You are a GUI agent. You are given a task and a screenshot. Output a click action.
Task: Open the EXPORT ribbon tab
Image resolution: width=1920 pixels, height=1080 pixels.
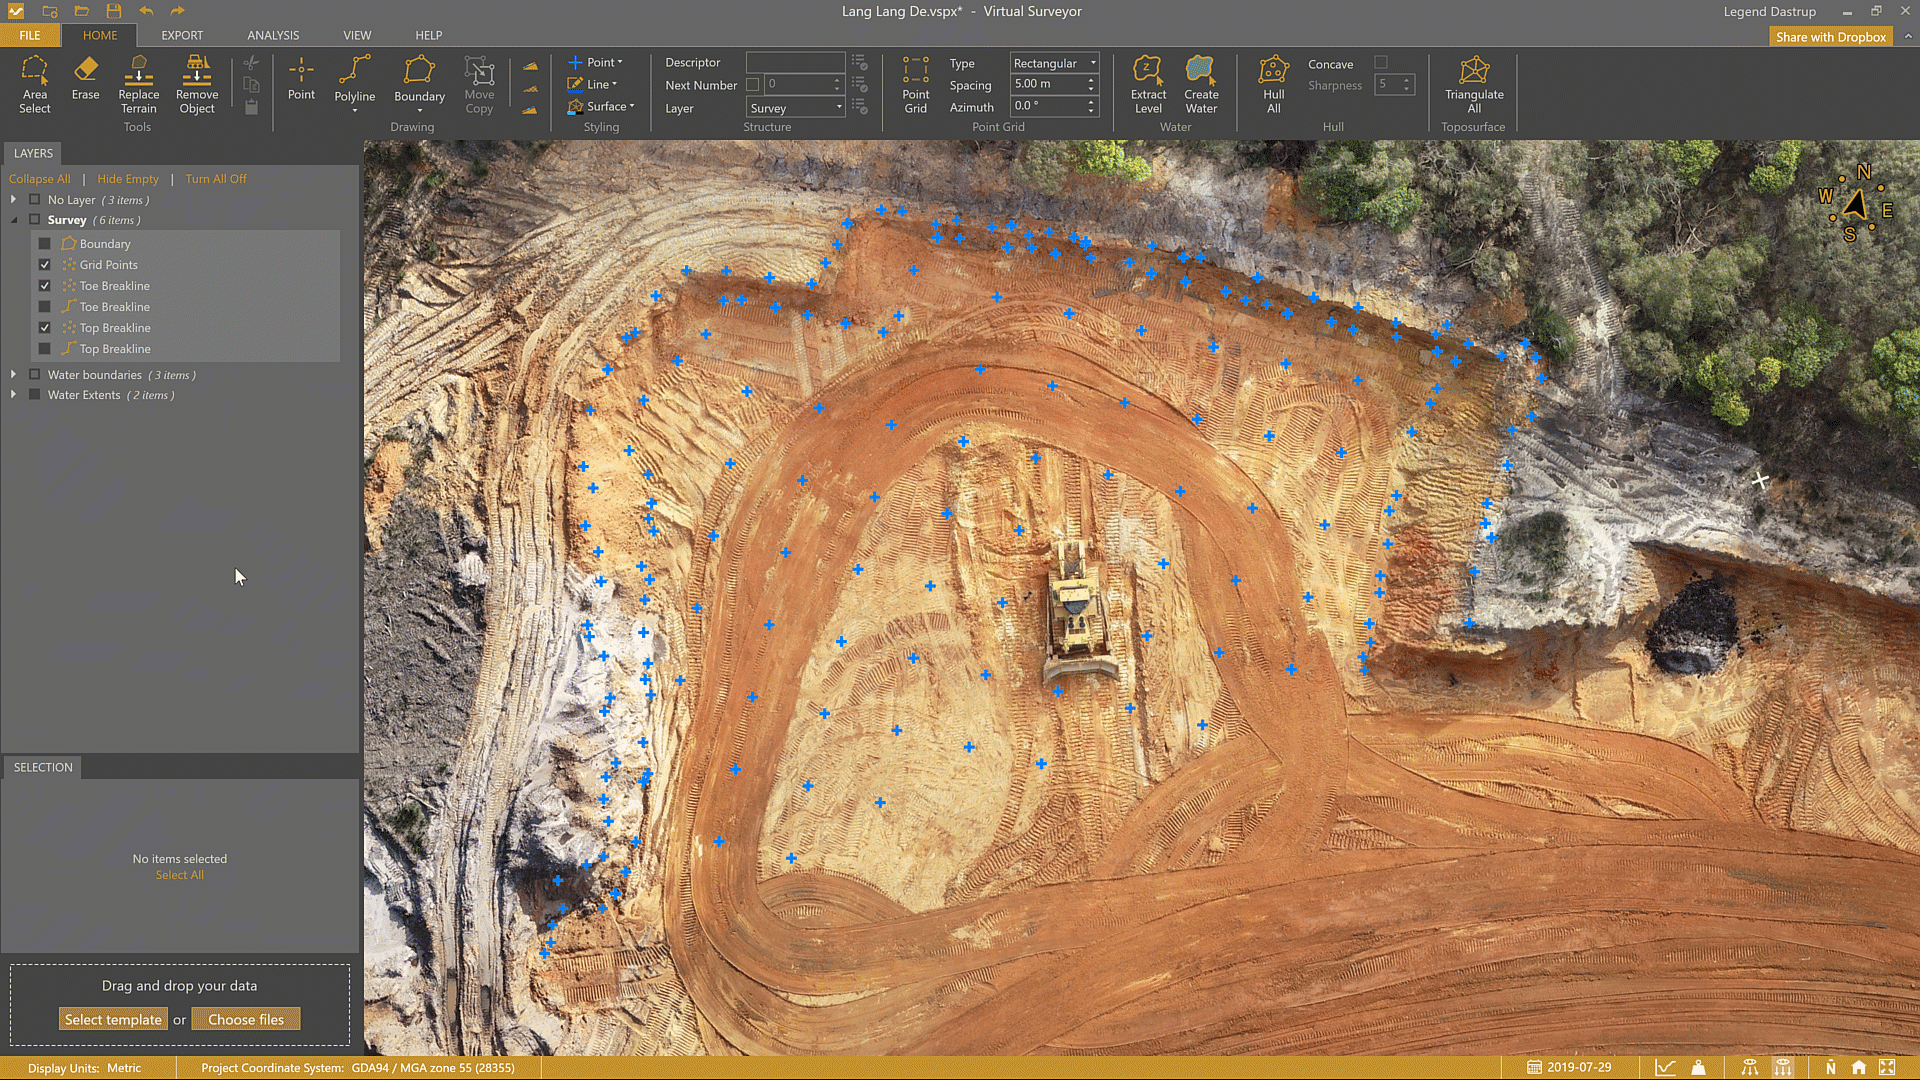[x=182, y=35]
